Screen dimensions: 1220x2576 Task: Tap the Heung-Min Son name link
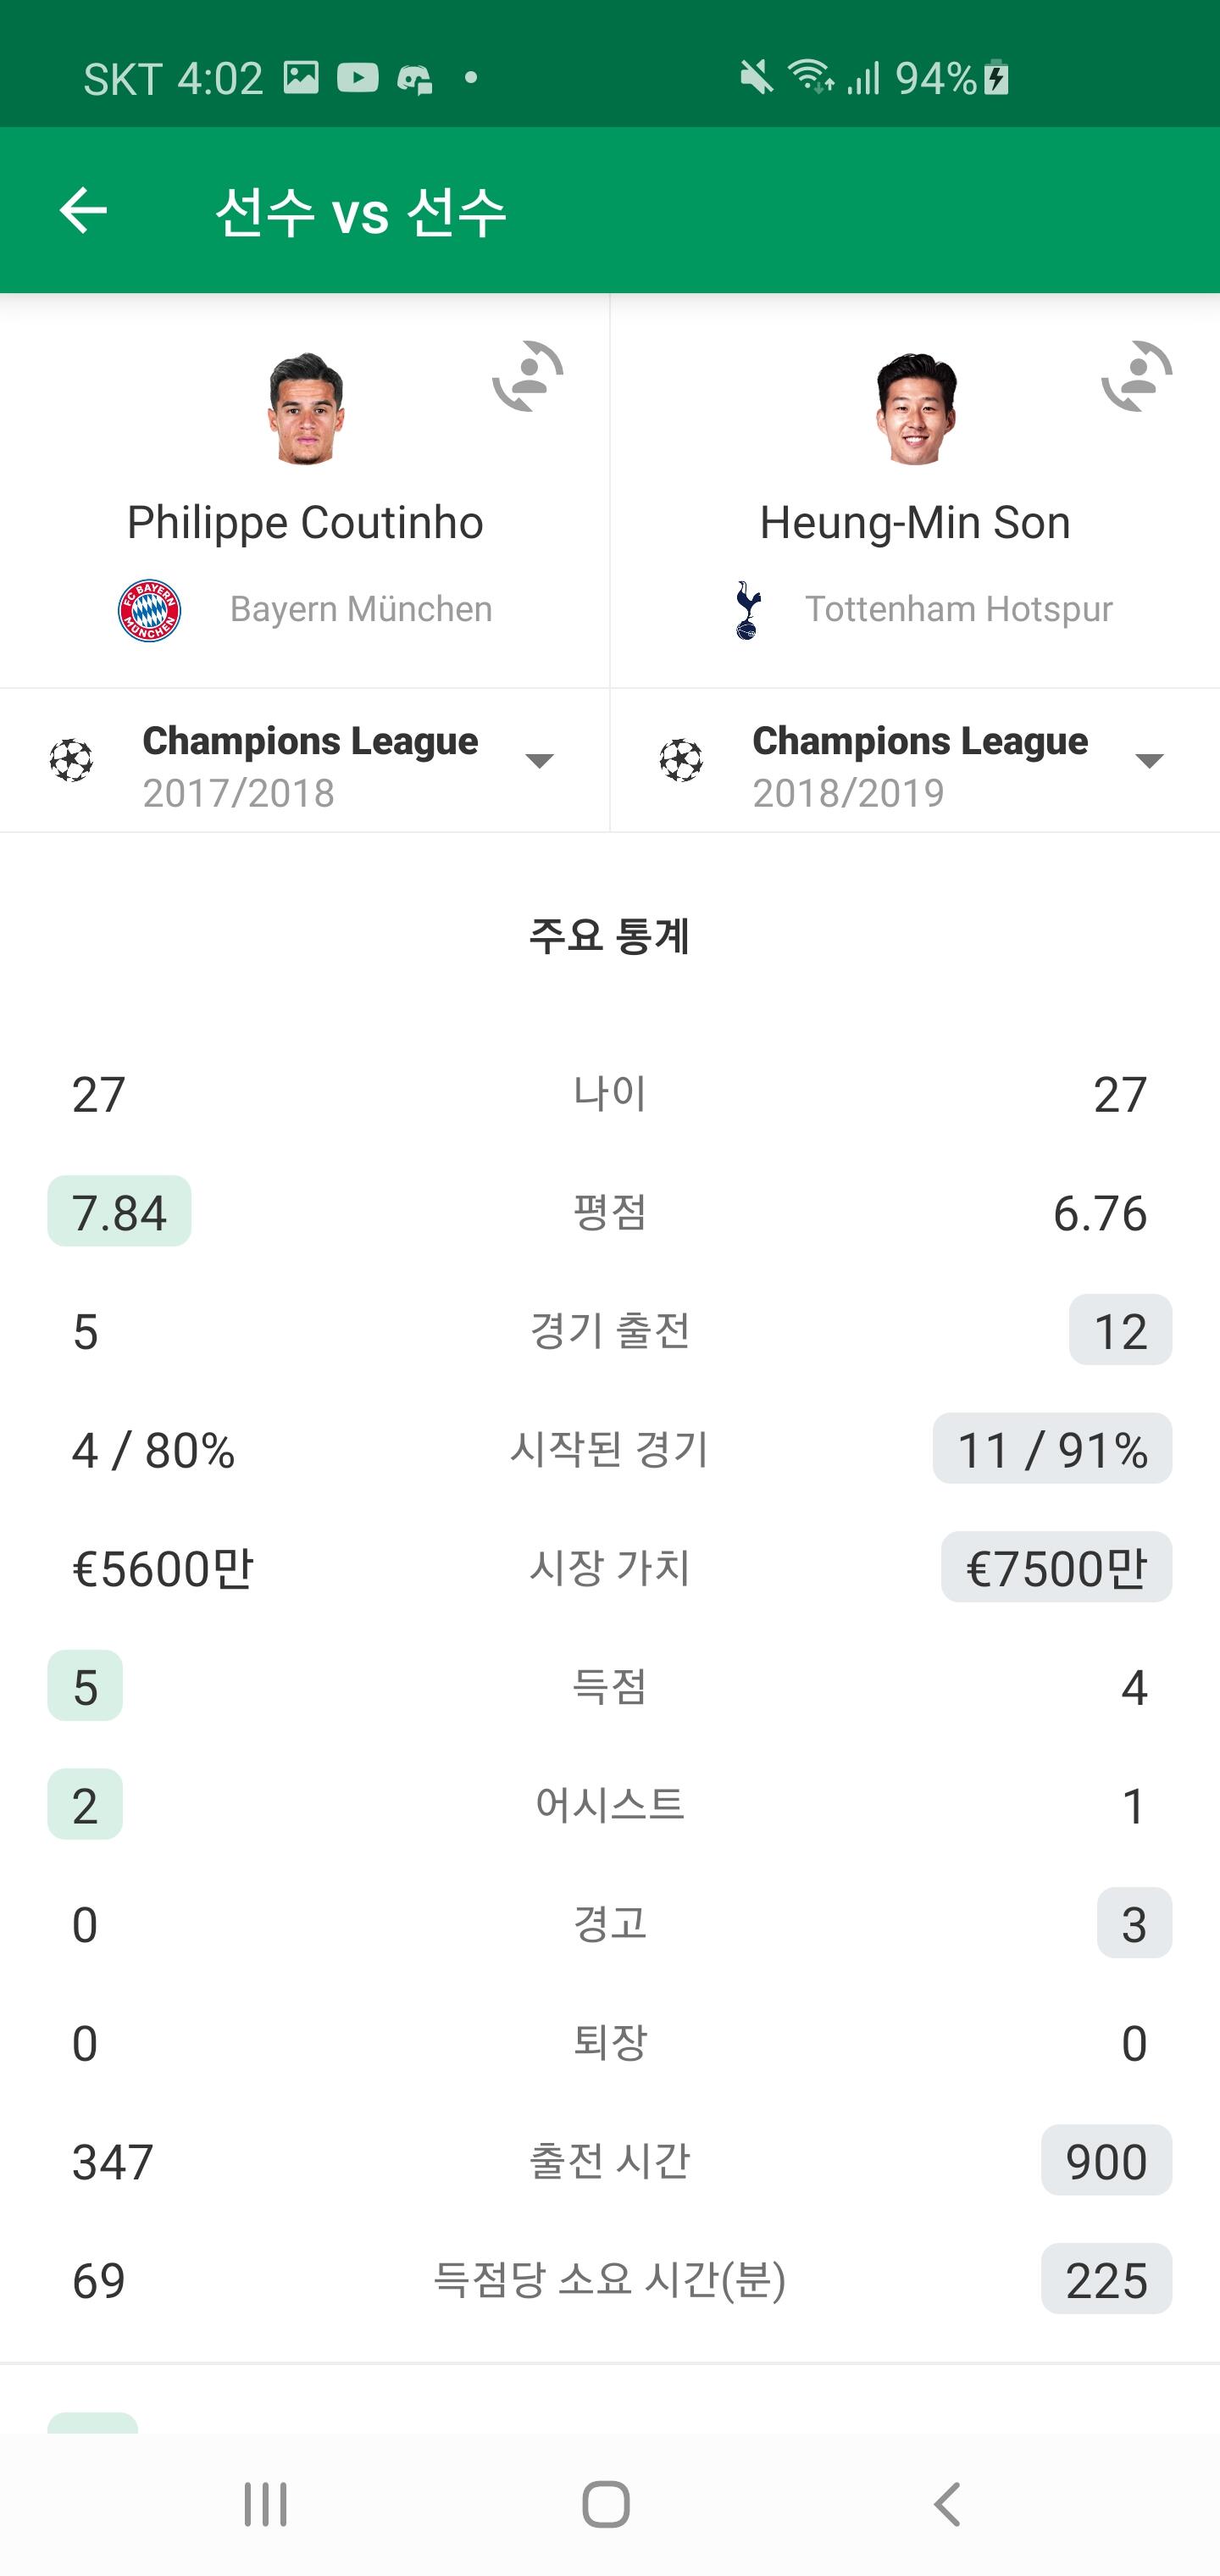[915, 523]
